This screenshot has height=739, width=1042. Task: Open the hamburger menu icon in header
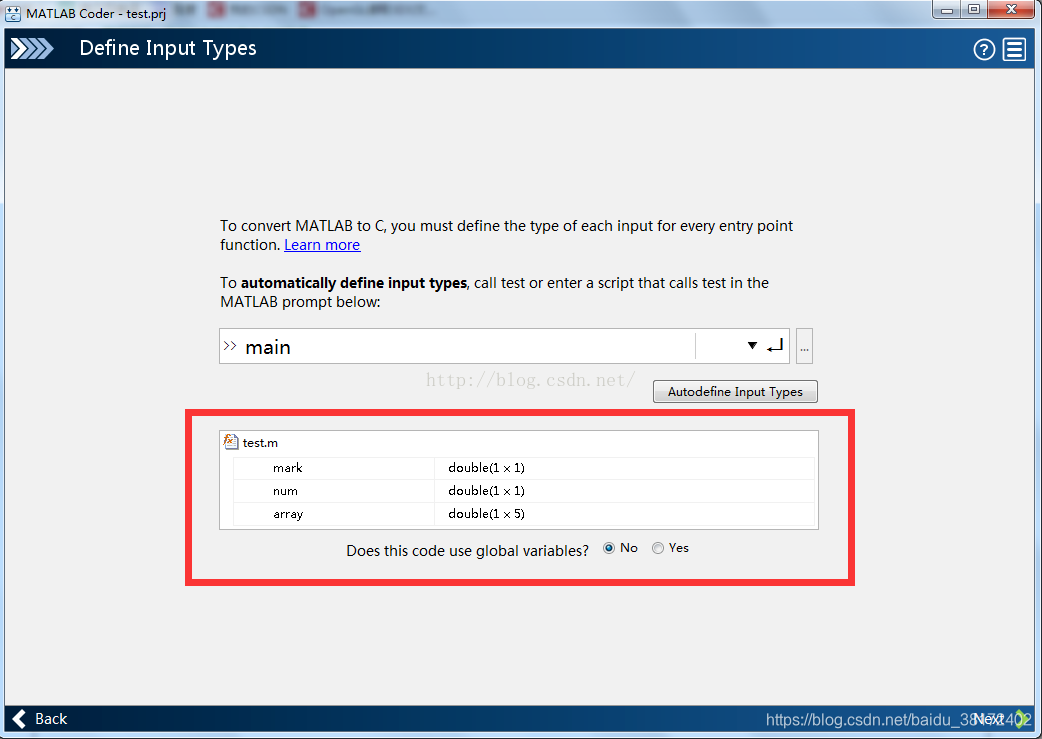(1015, 49)
